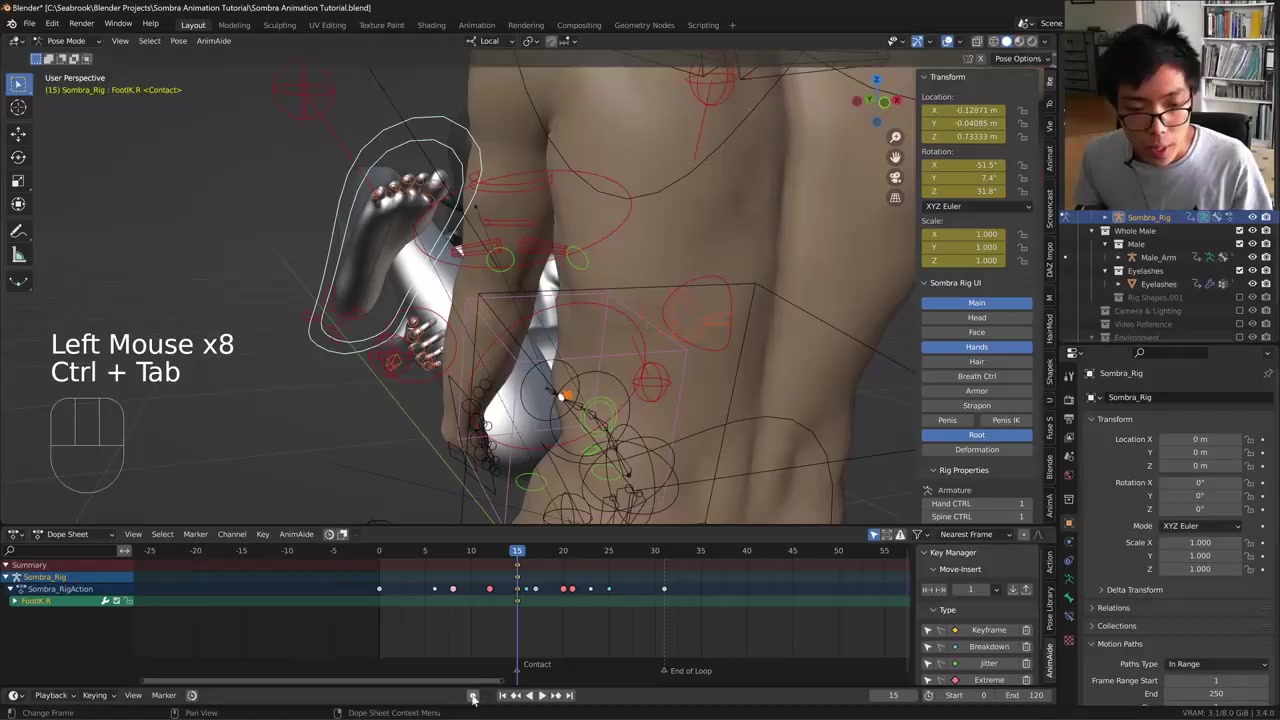Click the viewport zoom magnifier icon
The height and width of the screenshot is (720, 1280).
(895, 137)
